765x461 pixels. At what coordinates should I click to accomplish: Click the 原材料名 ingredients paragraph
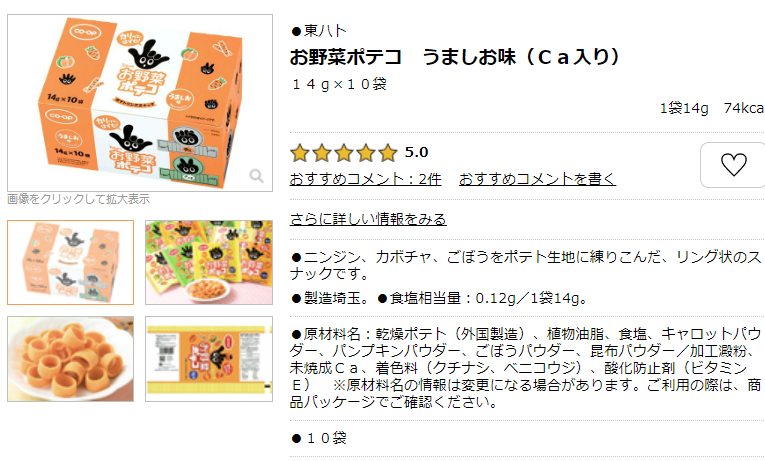[x=525, y=368]
